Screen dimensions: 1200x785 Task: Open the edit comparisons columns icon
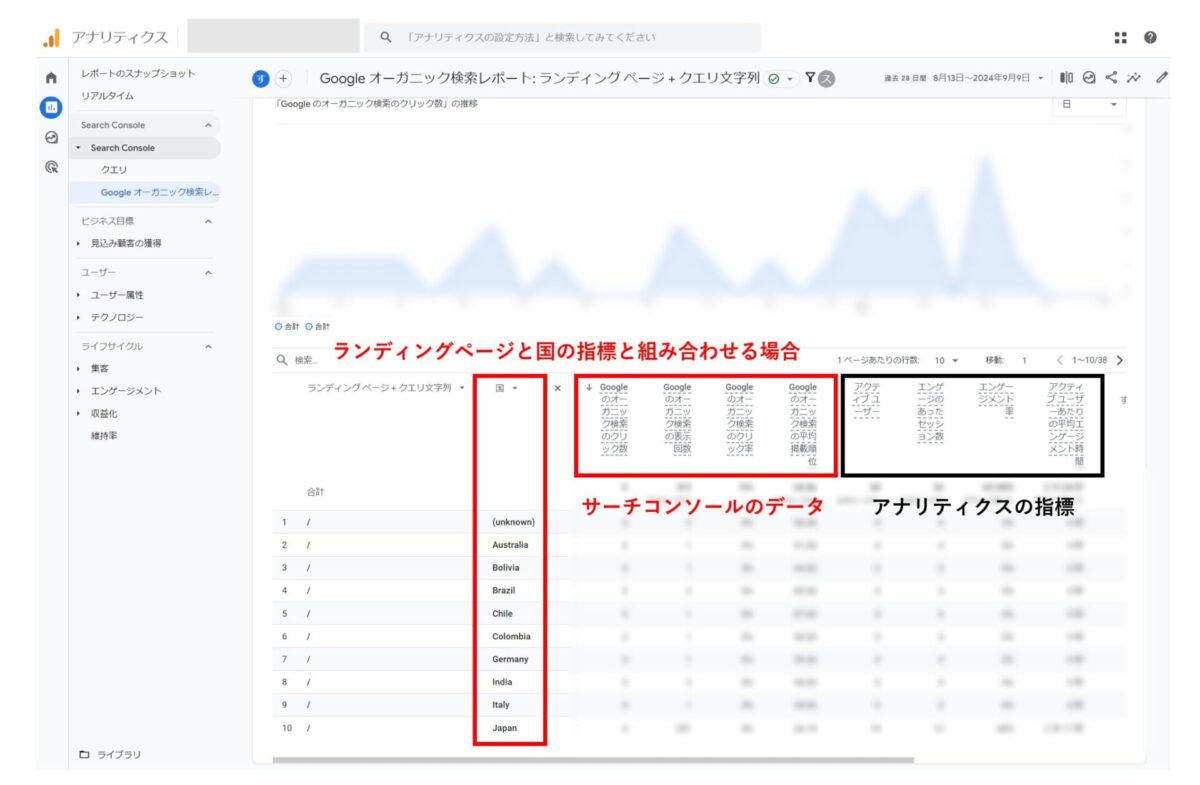1067,77
